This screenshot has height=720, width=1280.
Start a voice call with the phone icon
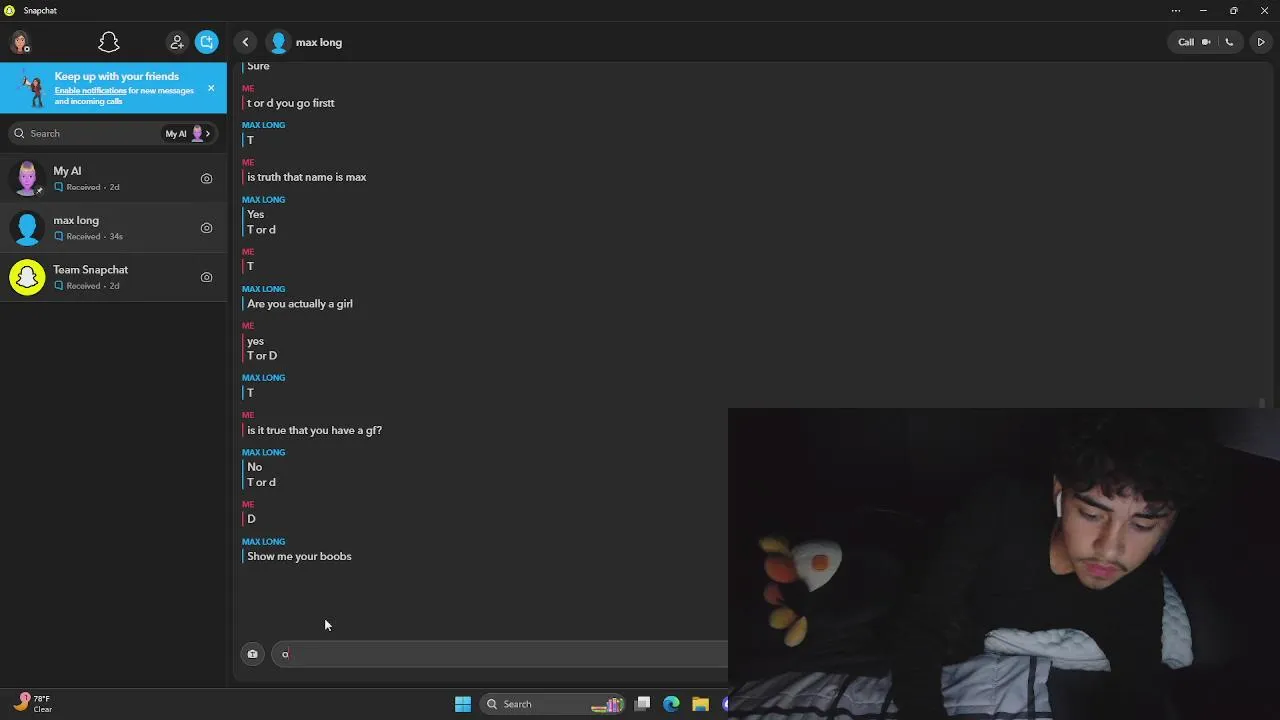(x=1229, y=42)
